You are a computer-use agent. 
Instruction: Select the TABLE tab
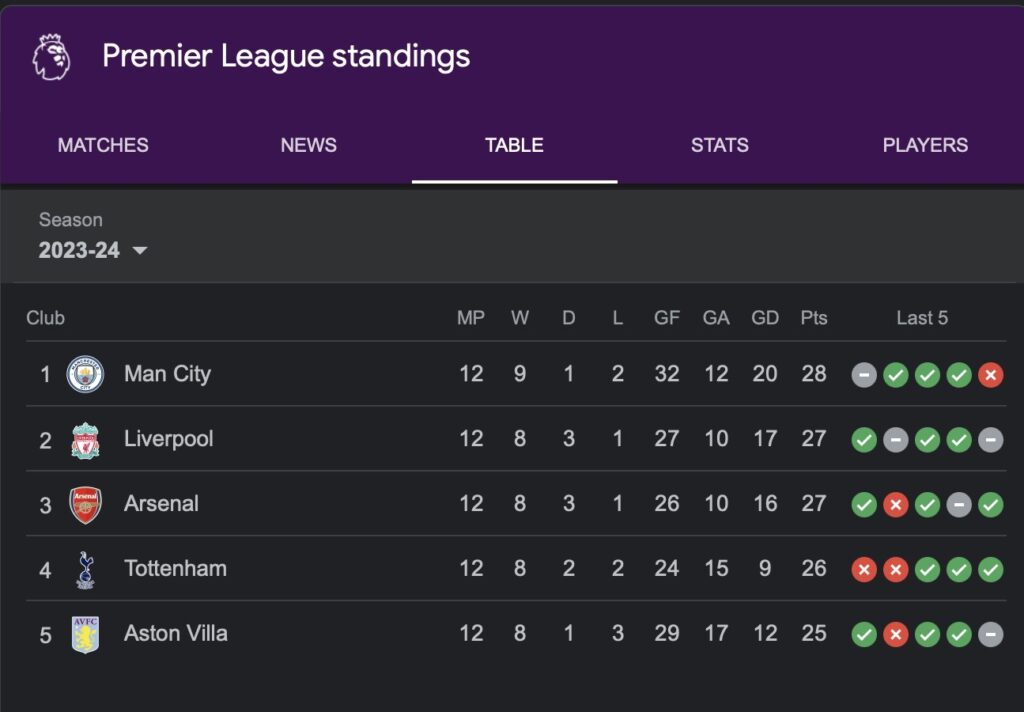514,145
